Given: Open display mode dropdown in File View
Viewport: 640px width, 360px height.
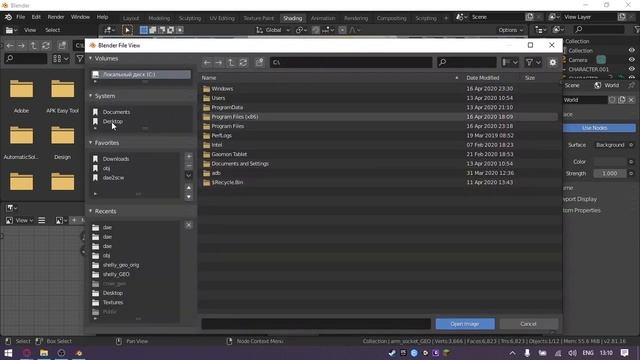Looking at the screenshot, I should [x=510, y=62].
